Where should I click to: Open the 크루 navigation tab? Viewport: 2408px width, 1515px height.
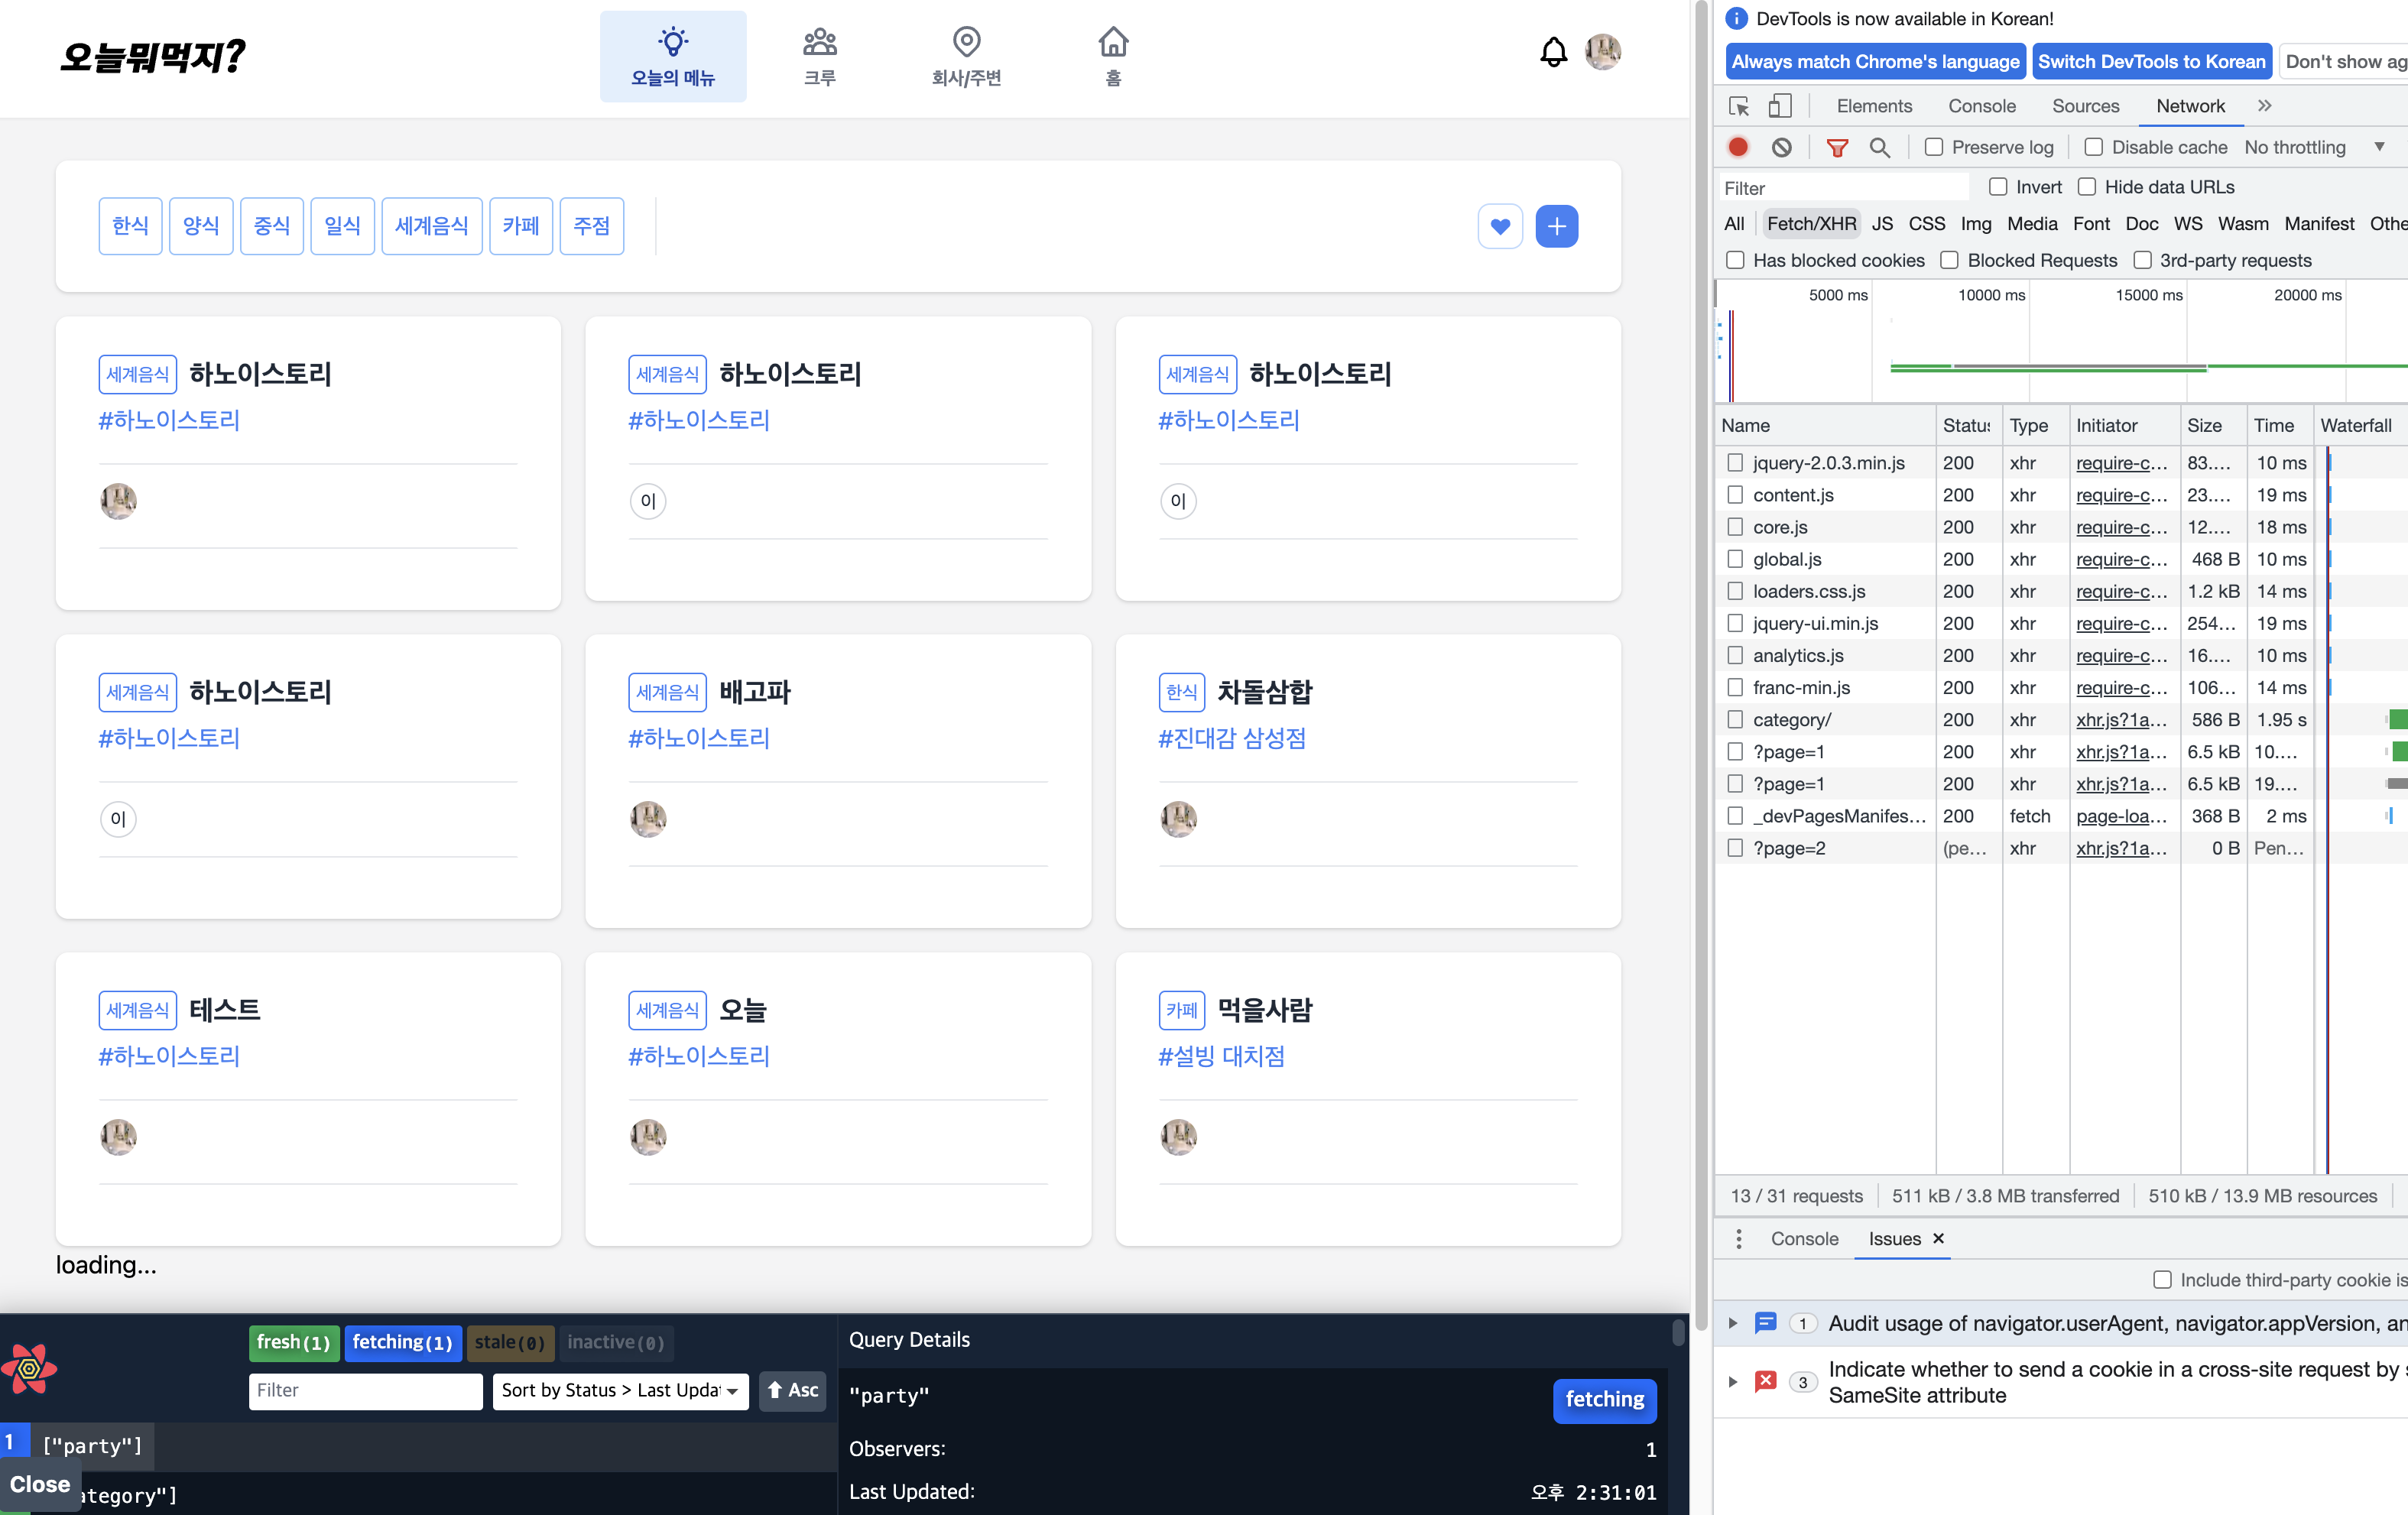pyautogui.click(x=819, y=57)
